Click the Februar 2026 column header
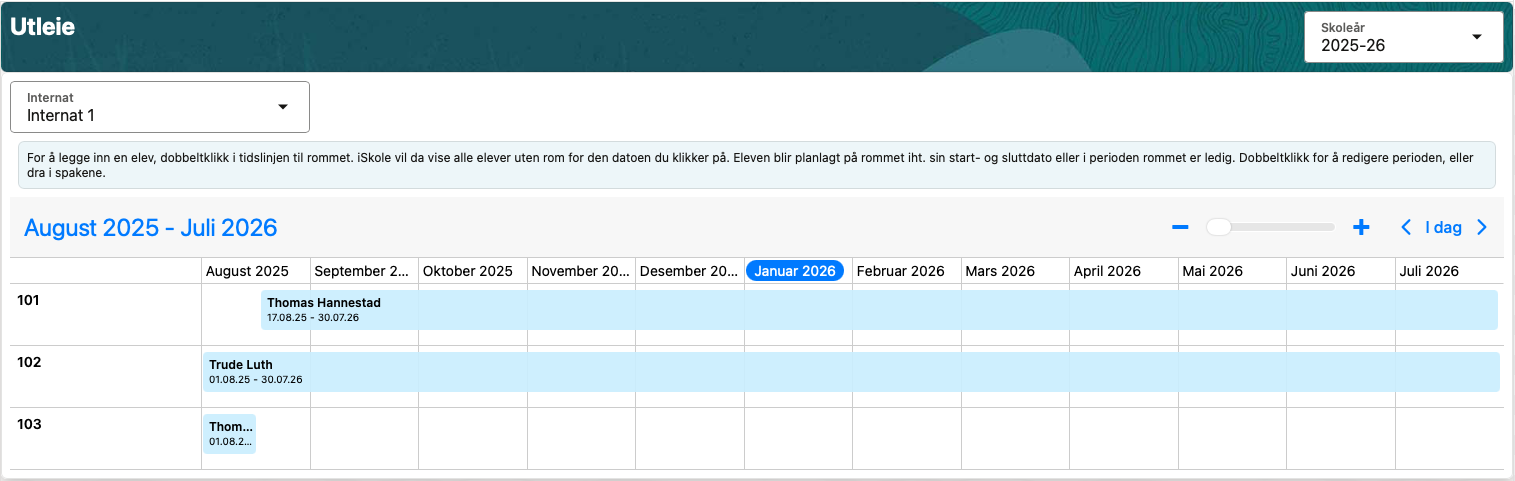 point(900,271)
